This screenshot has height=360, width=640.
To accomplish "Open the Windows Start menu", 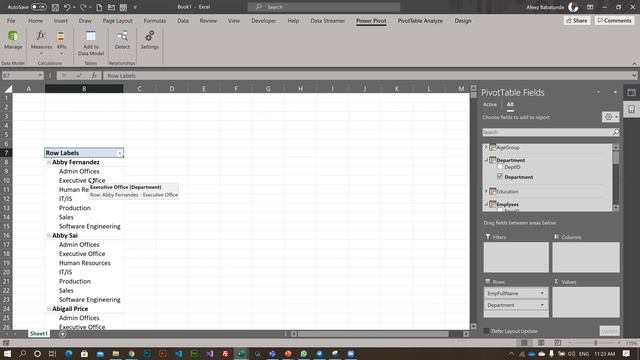I will pyautogui.click(x=7, y=353).
